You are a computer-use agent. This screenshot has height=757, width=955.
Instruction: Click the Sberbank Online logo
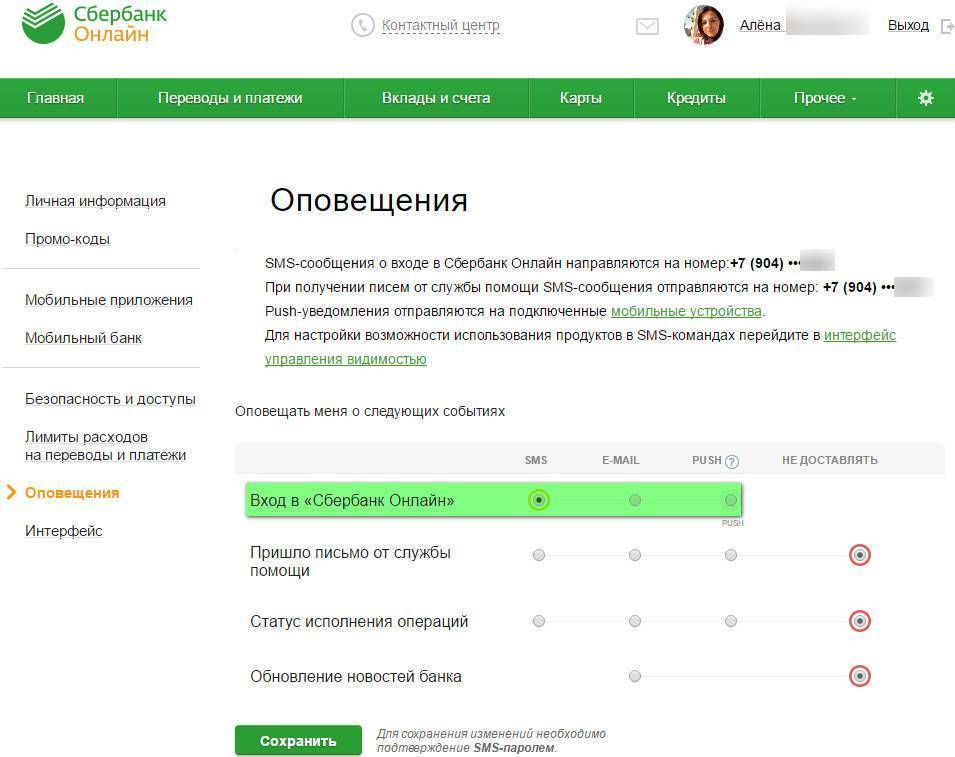coord(94,23)
